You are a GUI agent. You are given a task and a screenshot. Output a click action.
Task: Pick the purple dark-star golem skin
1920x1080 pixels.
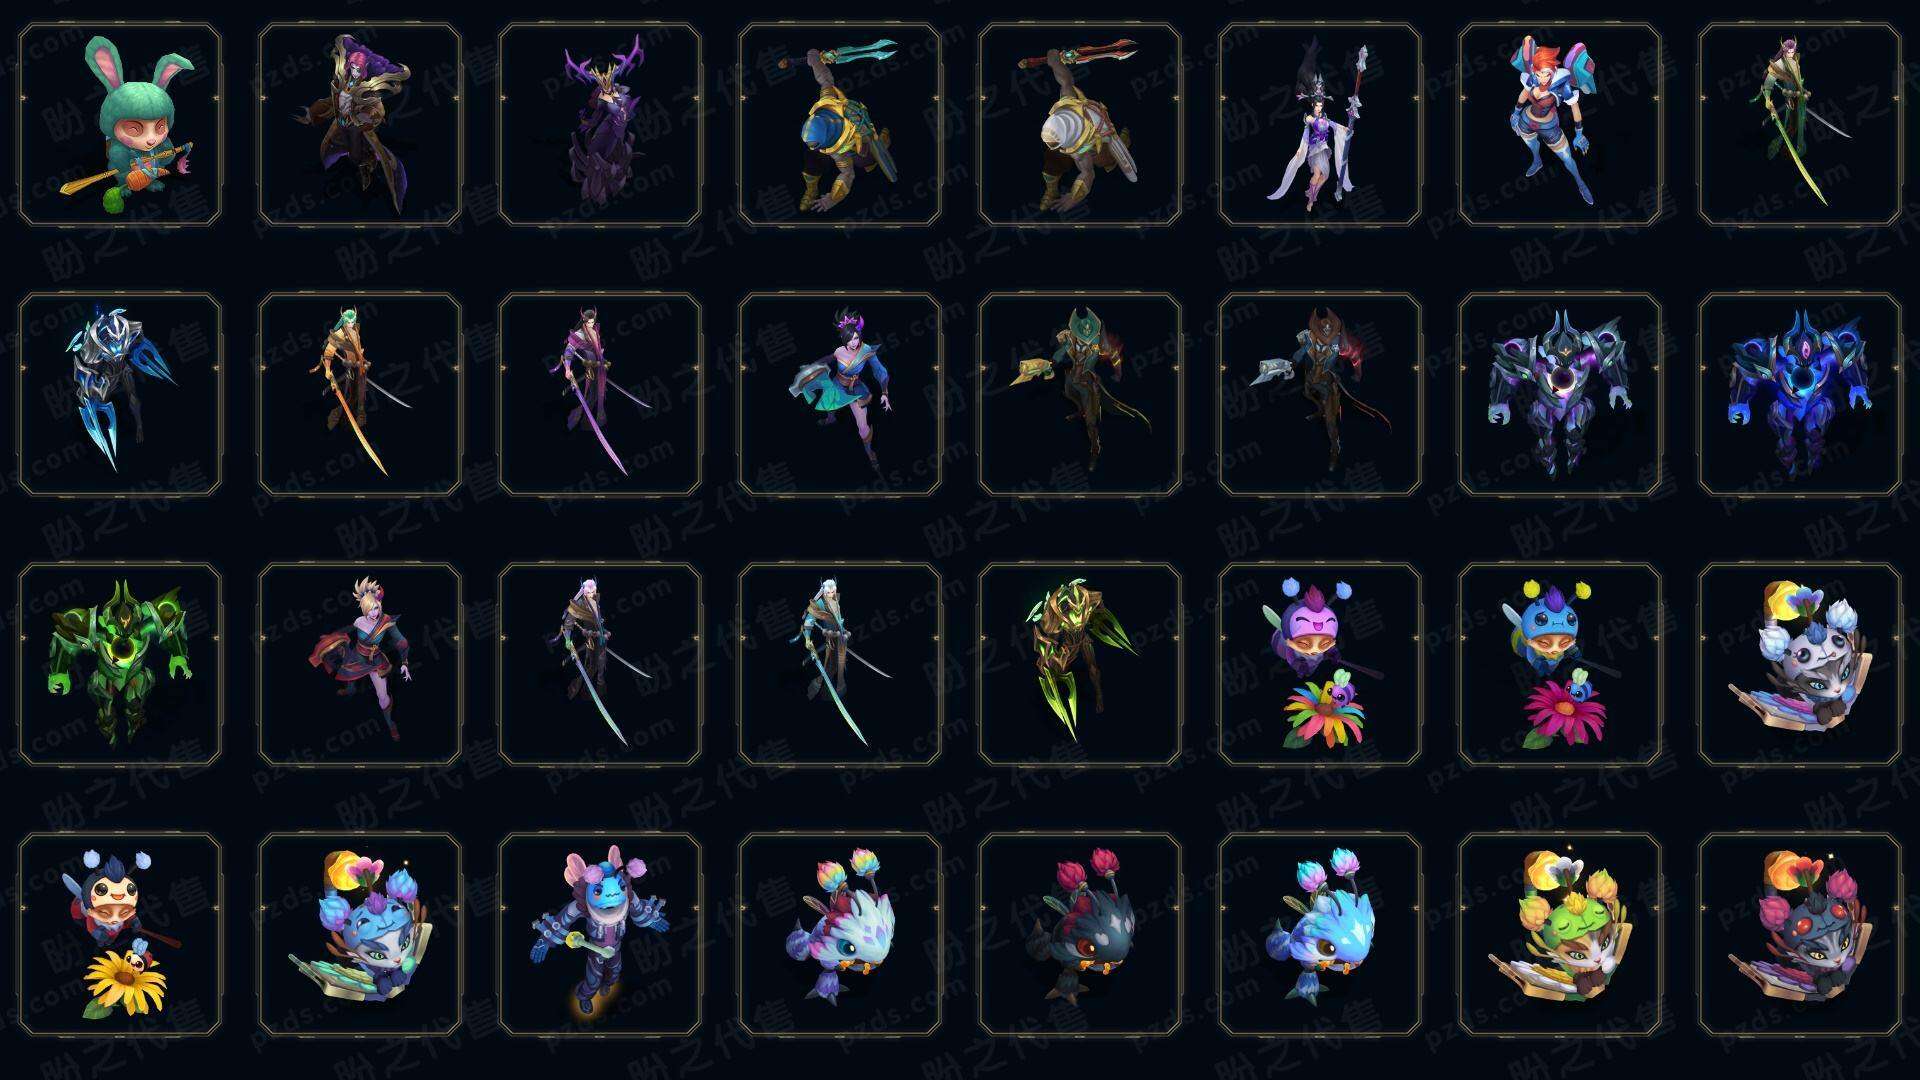click(1560, 394)
